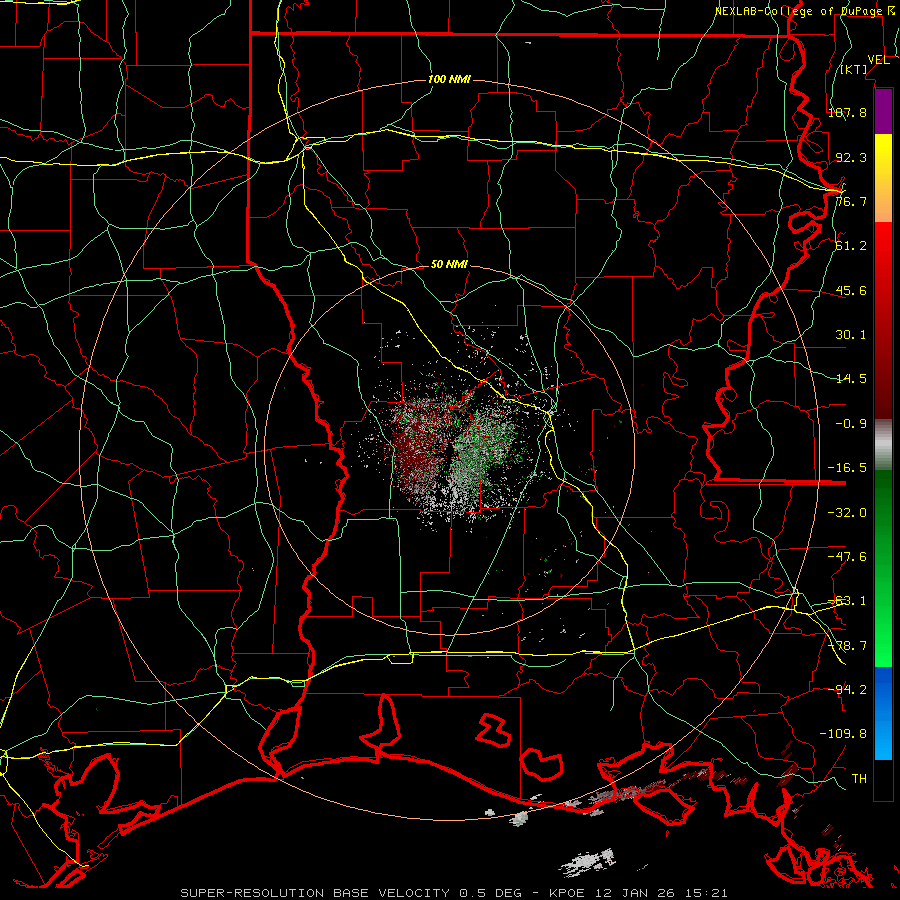
Task: Click the 45.6 velocity scale value
Action: [x=851, y=290]
